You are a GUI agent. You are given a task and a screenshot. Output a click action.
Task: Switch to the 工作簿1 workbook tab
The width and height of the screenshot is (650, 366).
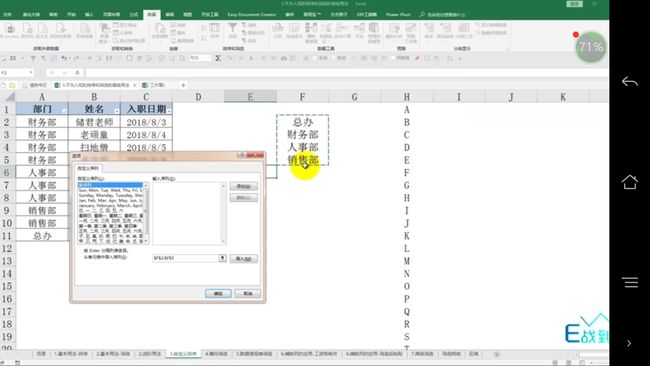(154, 85)
